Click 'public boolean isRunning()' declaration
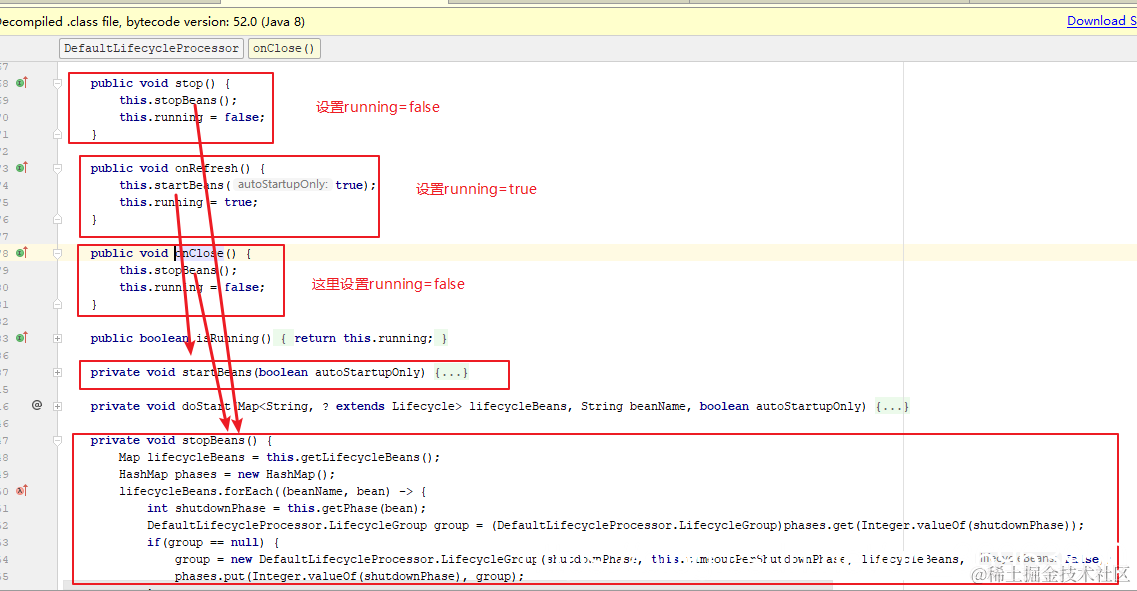 [181, 339]
